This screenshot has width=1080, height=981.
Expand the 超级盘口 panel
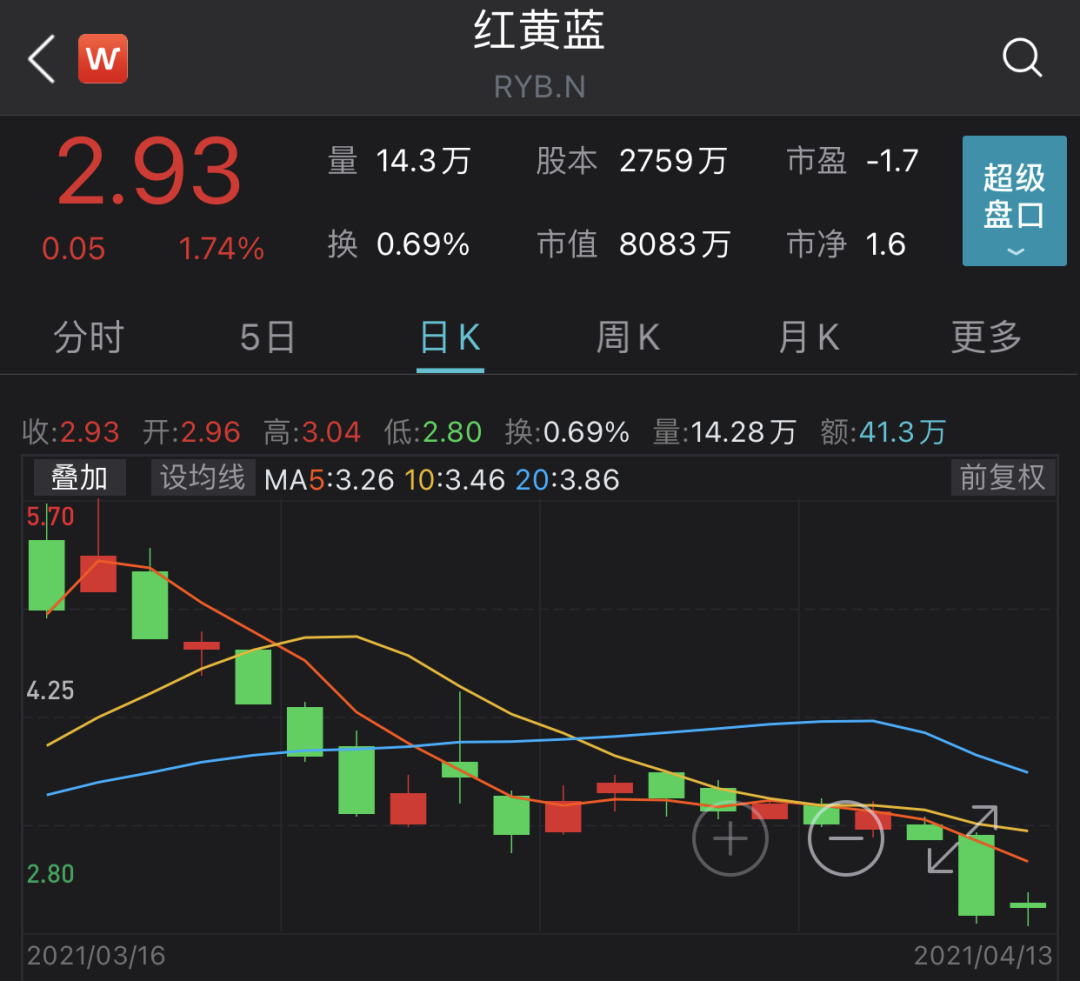pos(1014,200)
